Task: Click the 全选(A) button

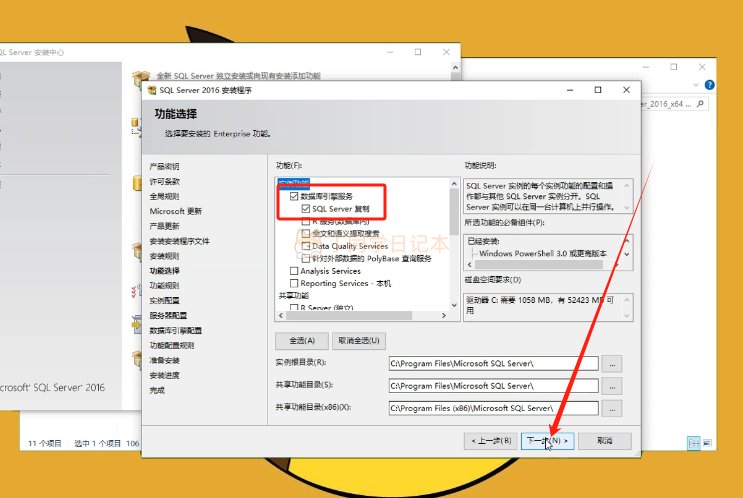Action: click(302, 341)
